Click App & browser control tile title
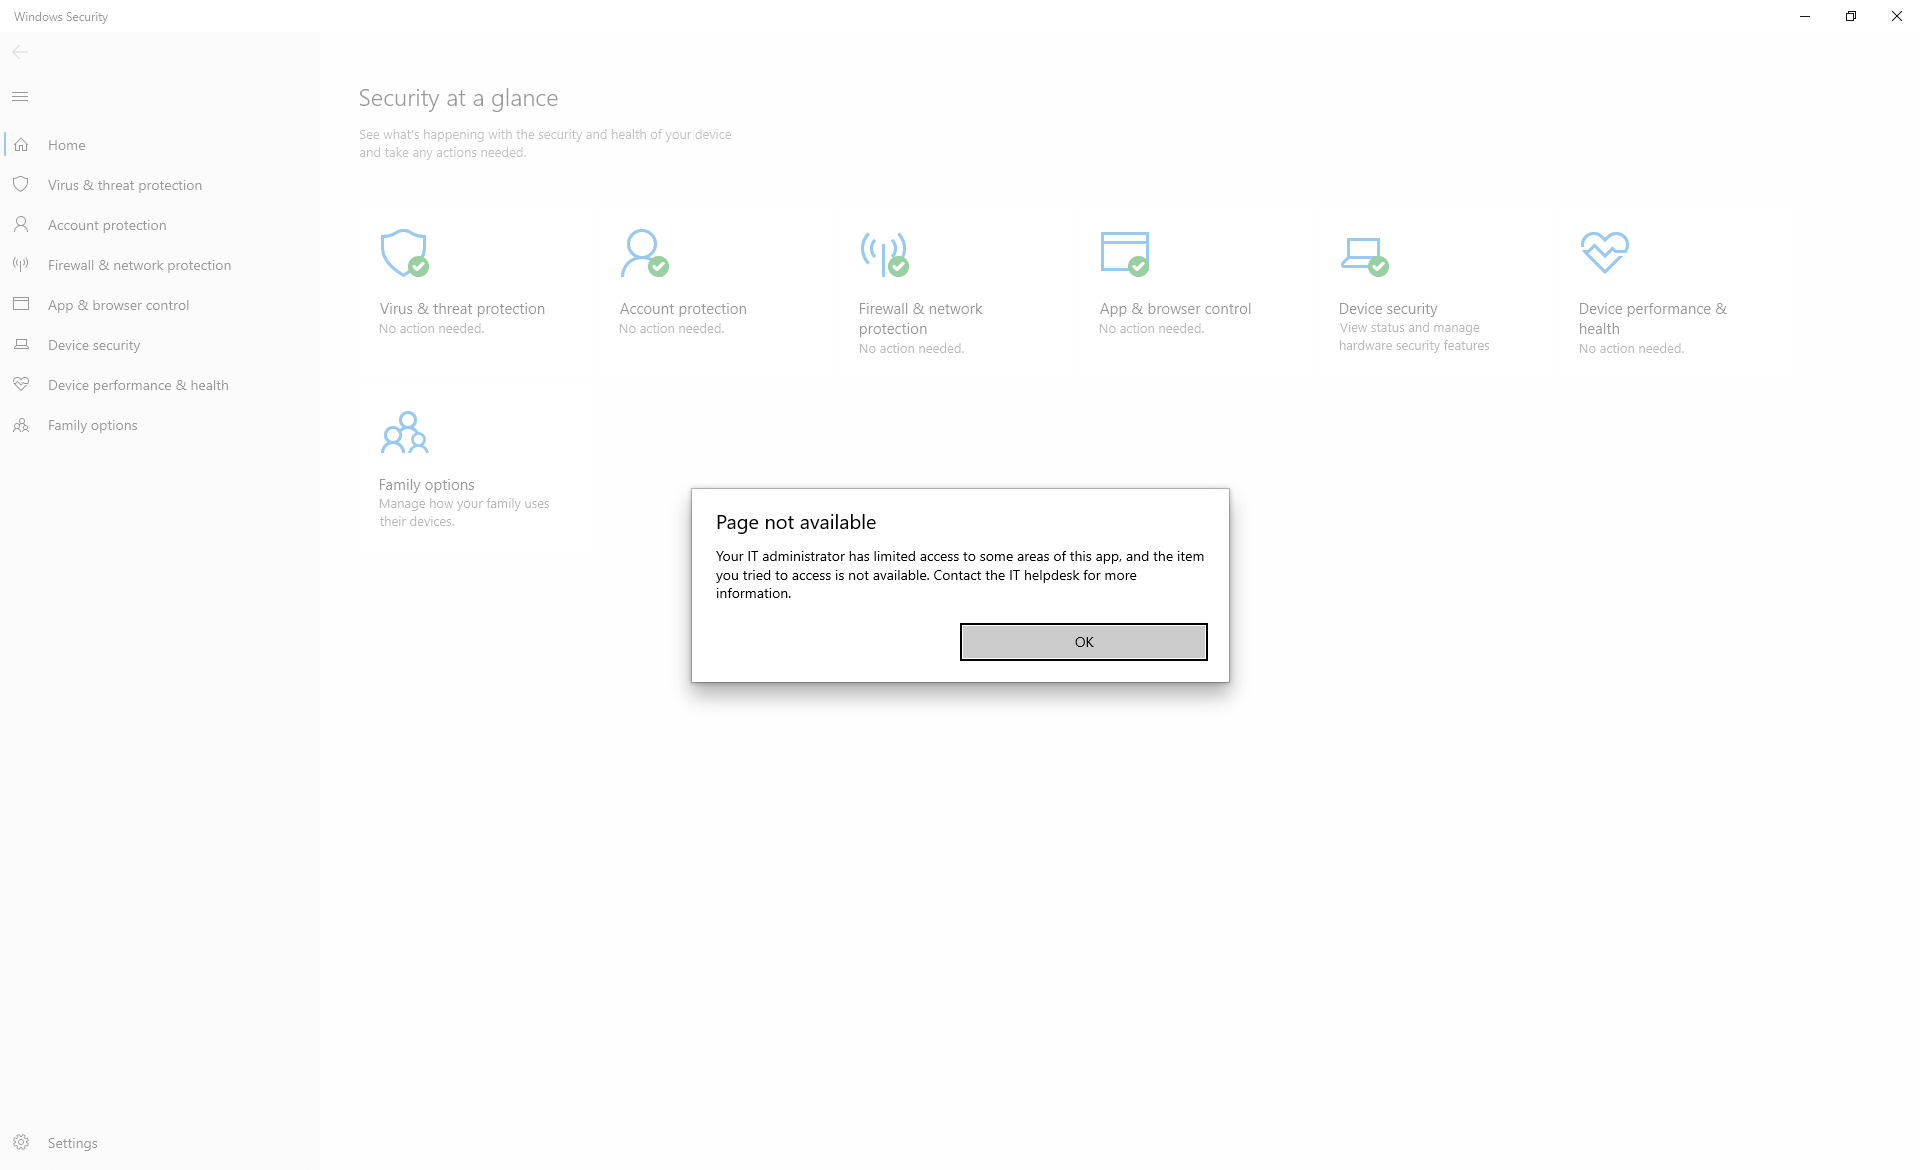This screenshot has height=1170, width=1920. click(x=1175, y=309)
